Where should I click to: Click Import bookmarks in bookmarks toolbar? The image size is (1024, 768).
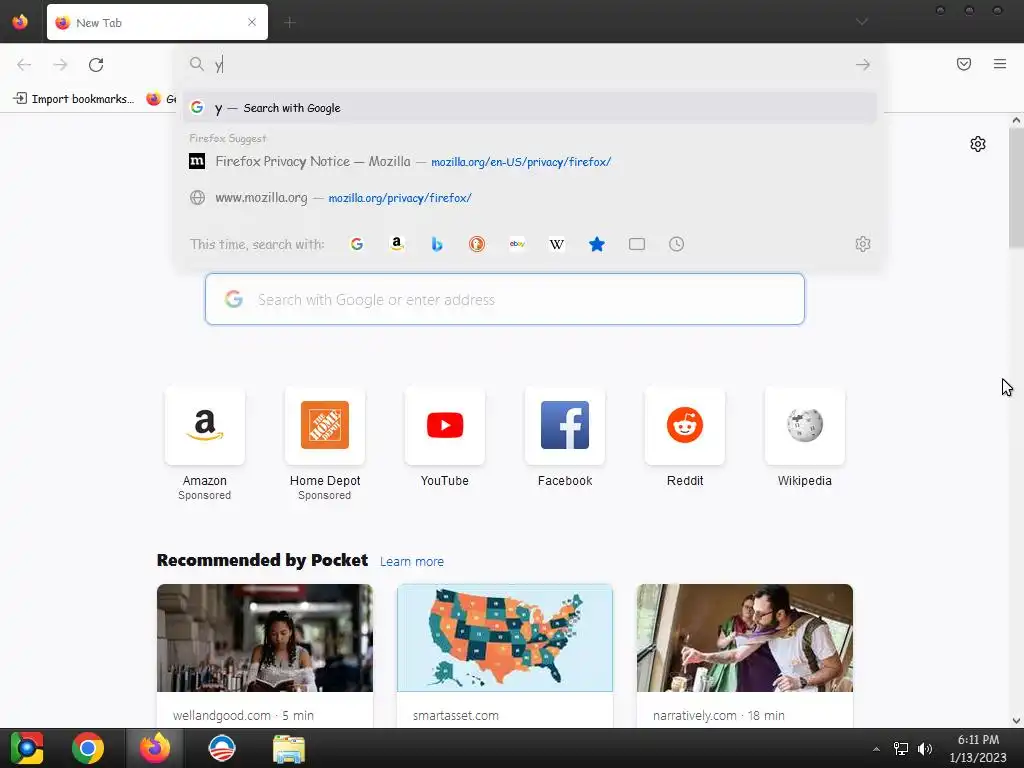point(74,99)
